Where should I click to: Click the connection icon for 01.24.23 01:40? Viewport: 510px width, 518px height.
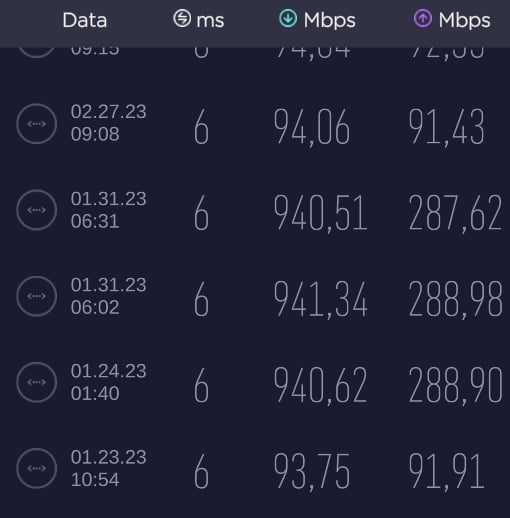(x=37, y=382)
